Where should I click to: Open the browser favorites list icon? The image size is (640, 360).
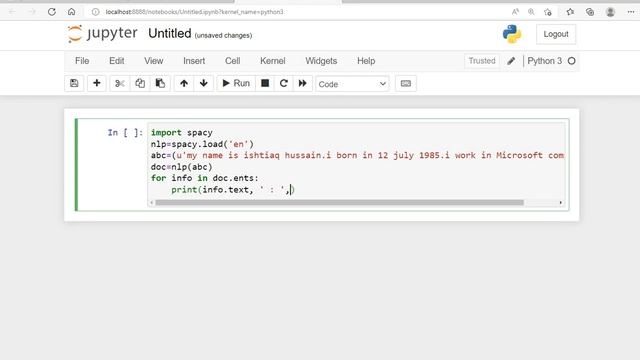coord(570,12)
